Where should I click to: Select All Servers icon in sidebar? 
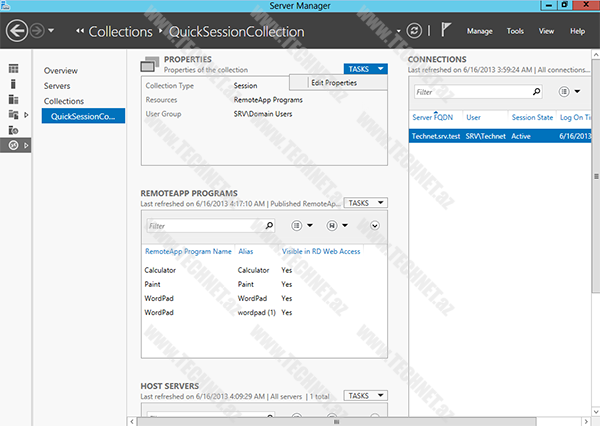tap(14, 99)
